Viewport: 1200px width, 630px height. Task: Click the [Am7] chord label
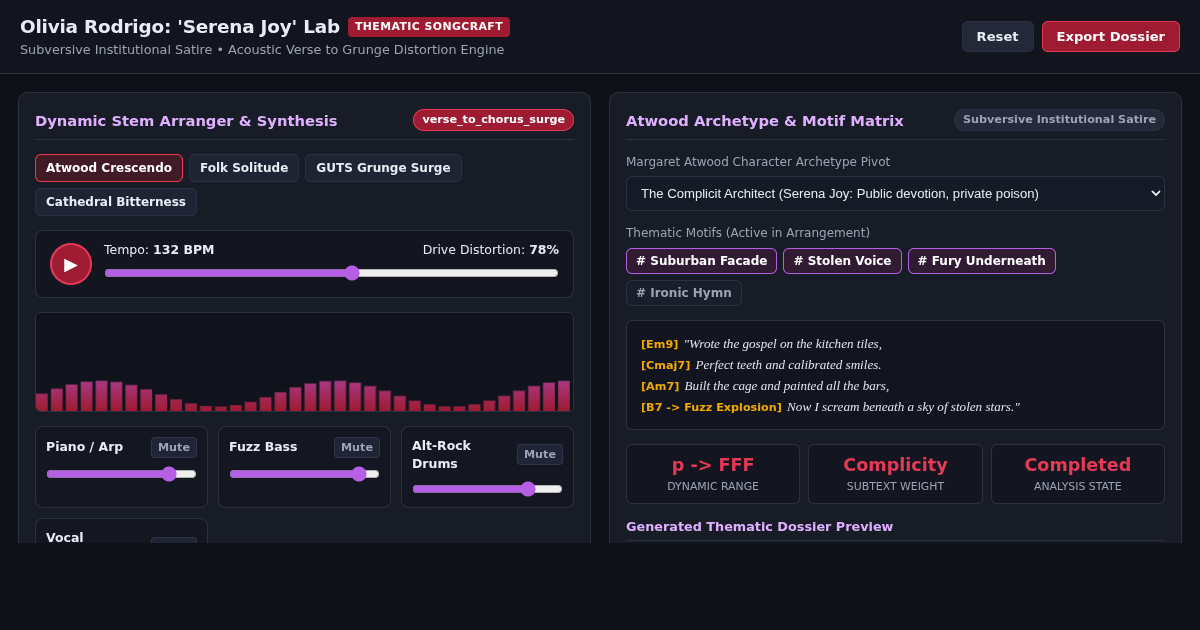tap(660, 386)
